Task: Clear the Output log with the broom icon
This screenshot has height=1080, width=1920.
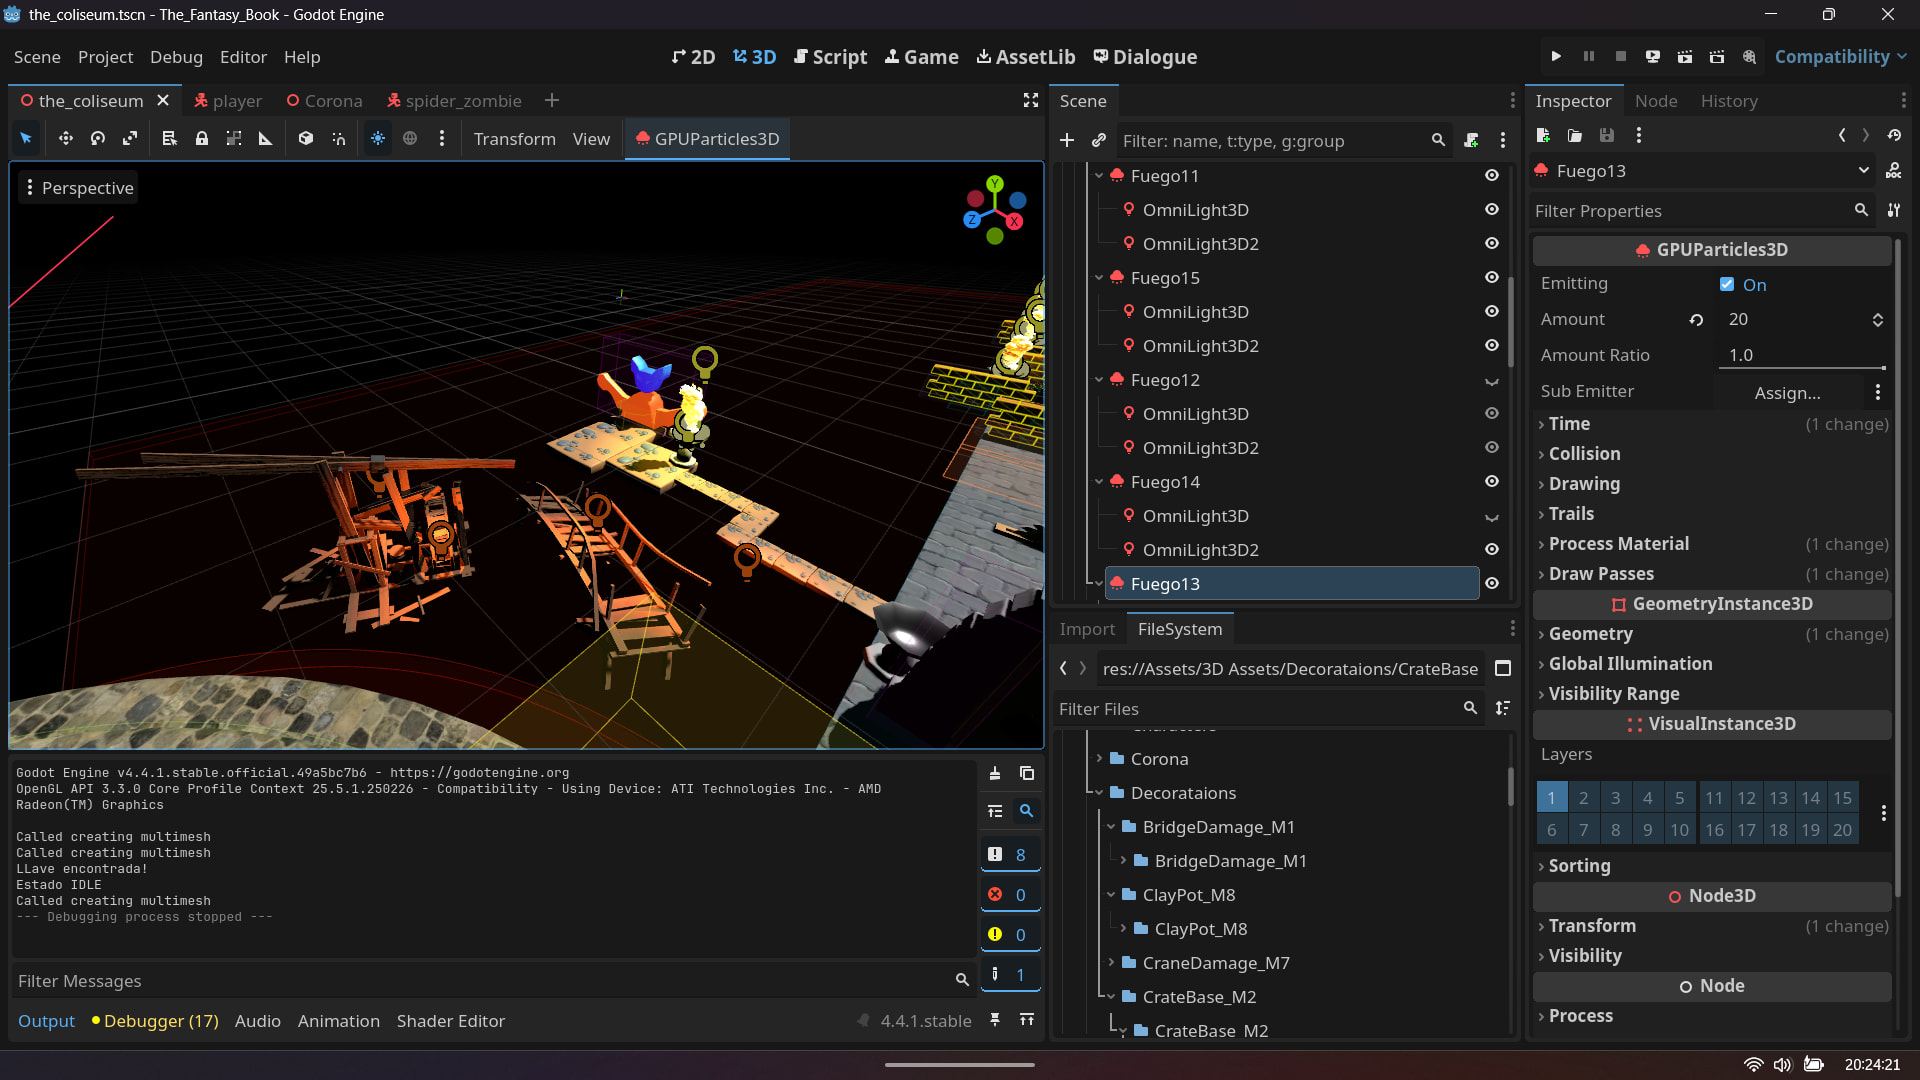Action: 995,773
